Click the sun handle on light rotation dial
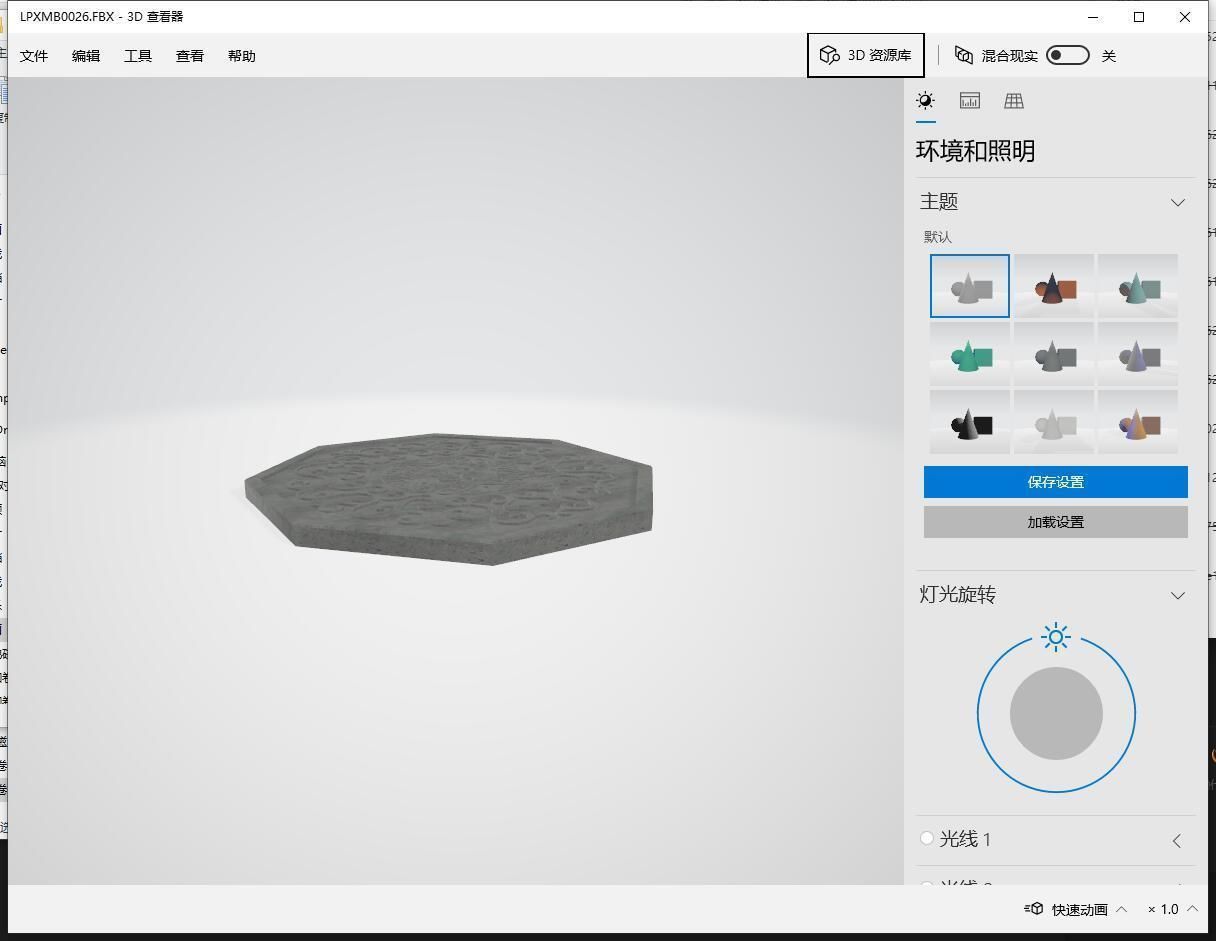Screen dimensions: 1216x941 tap(1056, 637)
